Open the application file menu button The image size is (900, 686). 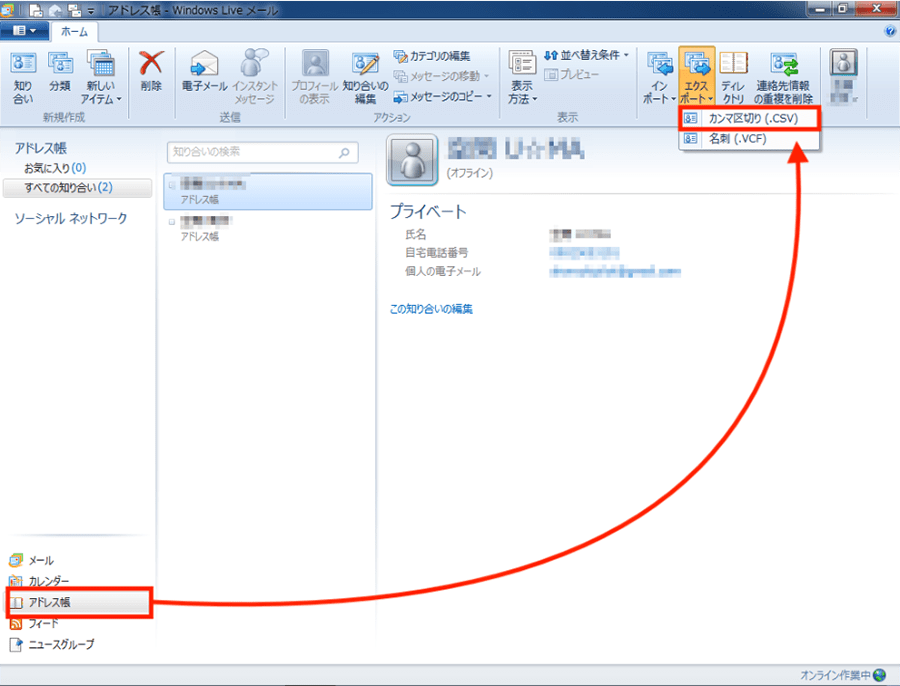click(x=24, y=31)
